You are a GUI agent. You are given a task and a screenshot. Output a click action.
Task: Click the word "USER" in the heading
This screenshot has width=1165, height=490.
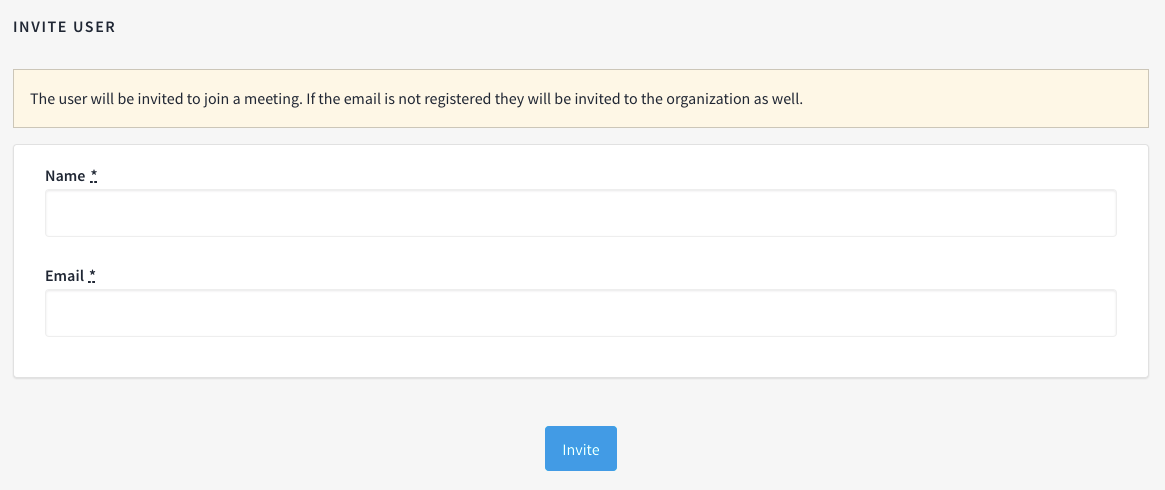(94, 27)
